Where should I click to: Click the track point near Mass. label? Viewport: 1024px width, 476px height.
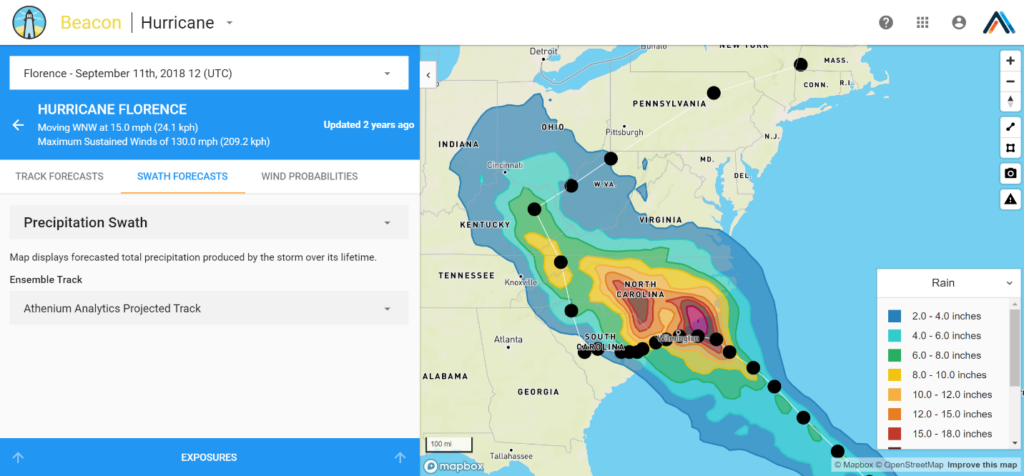coord(801,64)
